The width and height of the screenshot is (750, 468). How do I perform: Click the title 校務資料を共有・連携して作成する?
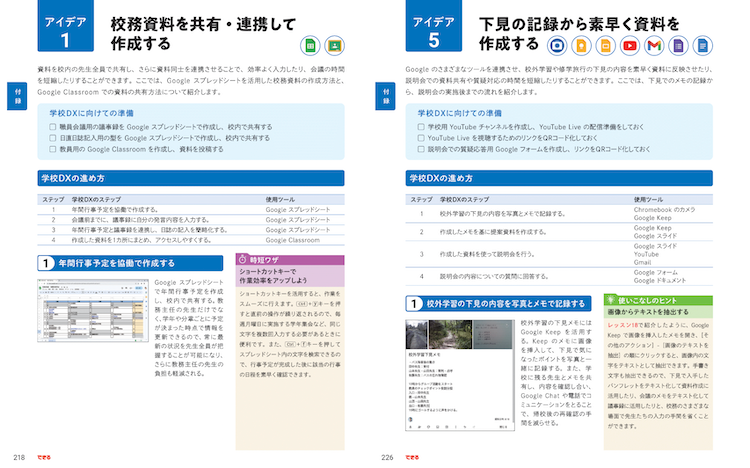click(x=203, y=33)
